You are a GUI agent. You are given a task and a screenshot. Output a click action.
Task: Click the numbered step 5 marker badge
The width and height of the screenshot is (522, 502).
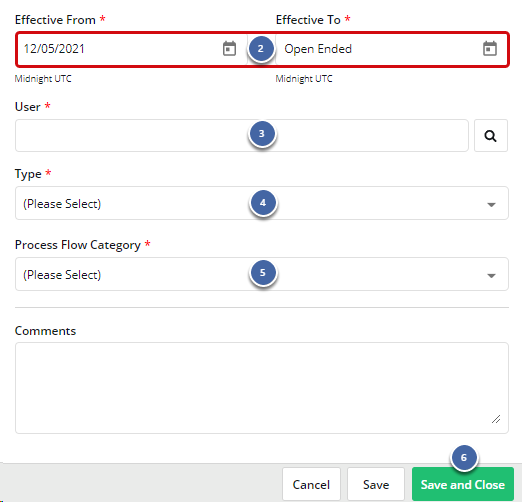tap(263, 273)
